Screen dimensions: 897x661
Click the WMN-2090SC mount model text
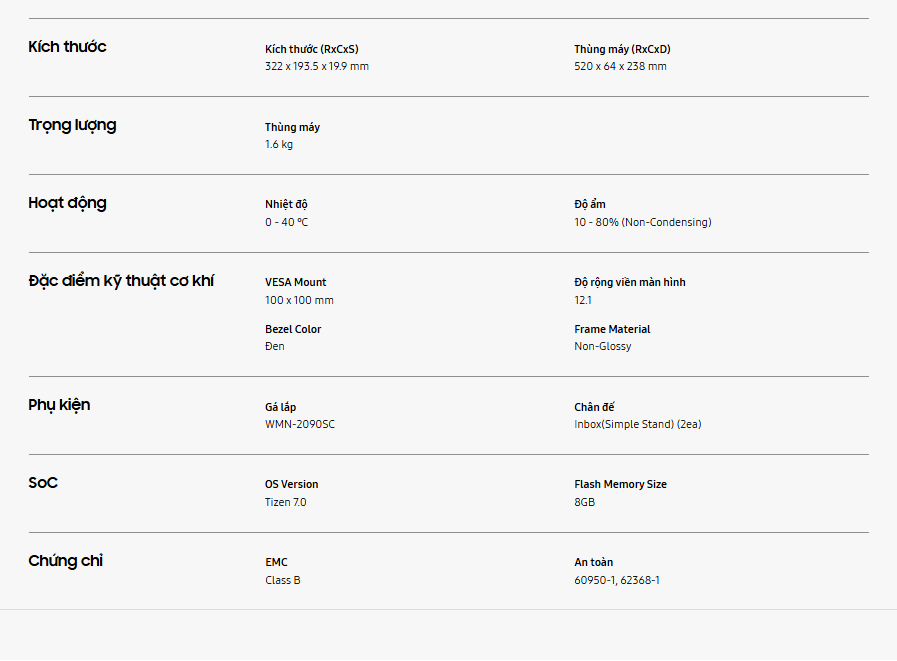300,424
